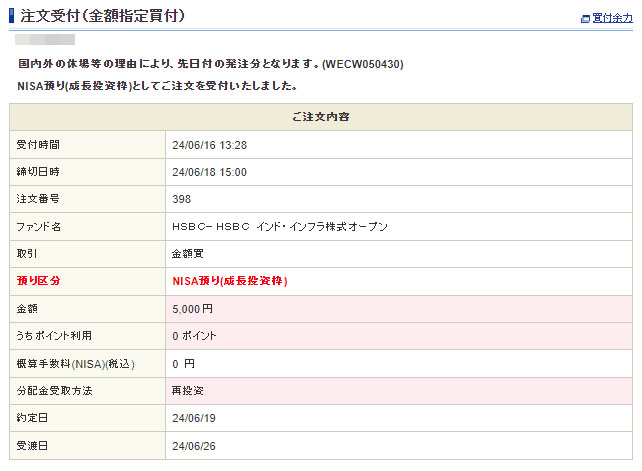Click the red 預り区分 label
This screenshot has height=471, width=642.
[39, 281]
